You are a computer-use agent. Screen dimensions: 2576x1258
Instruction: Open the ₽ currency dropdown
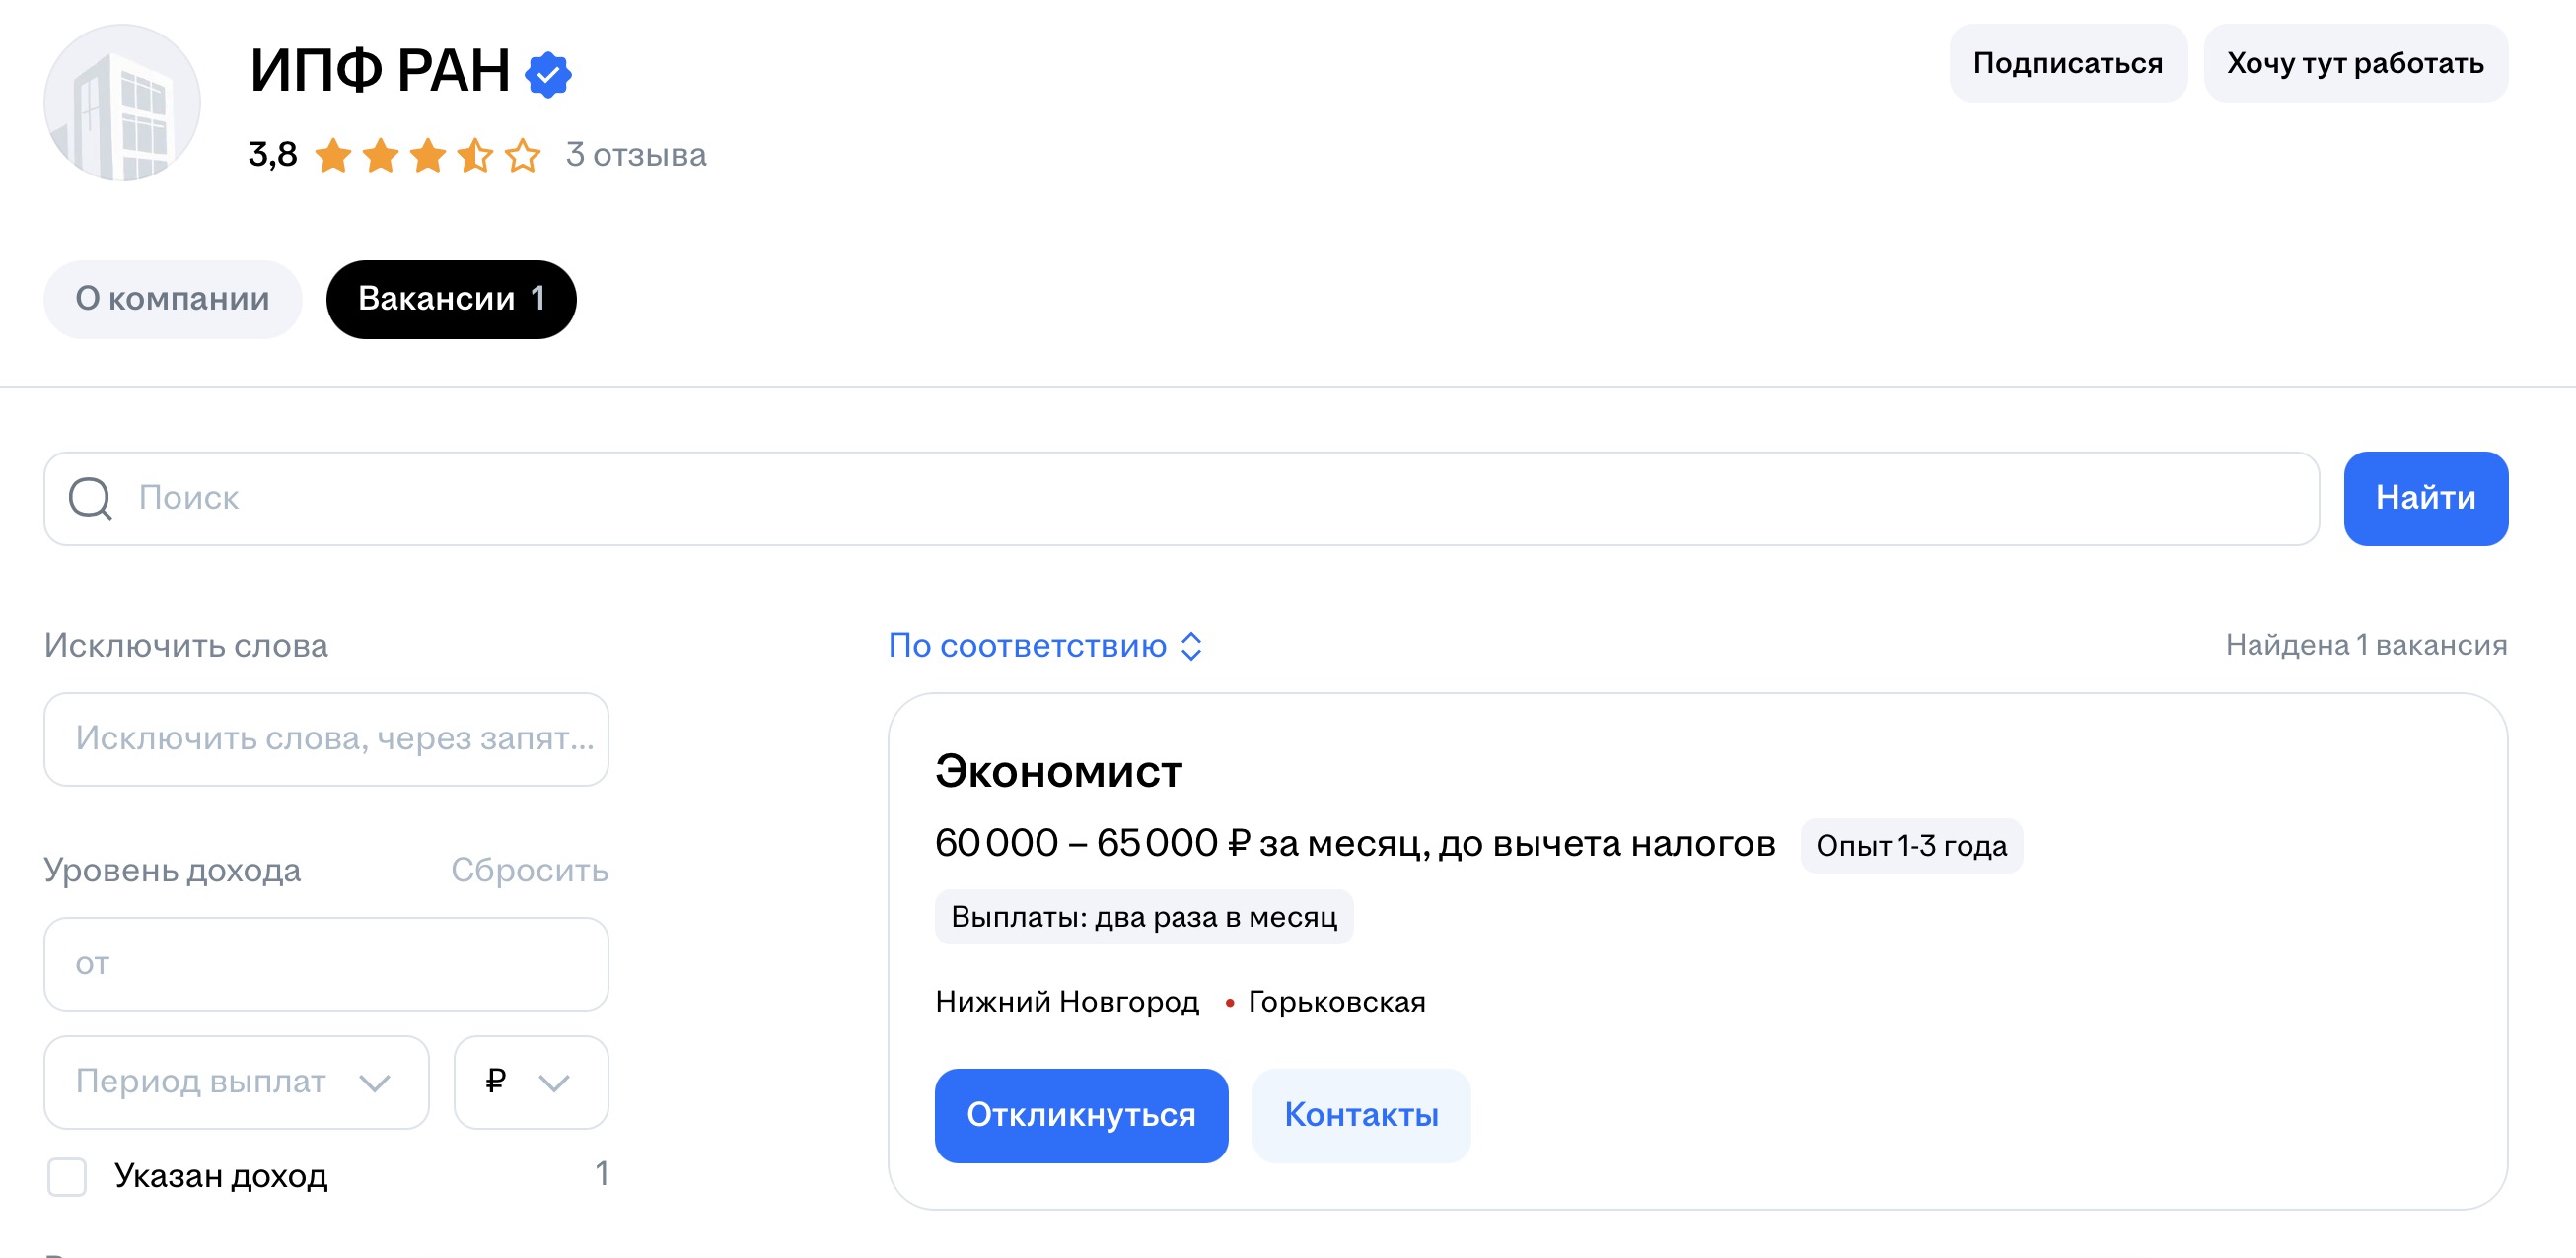click(530, 1082)
